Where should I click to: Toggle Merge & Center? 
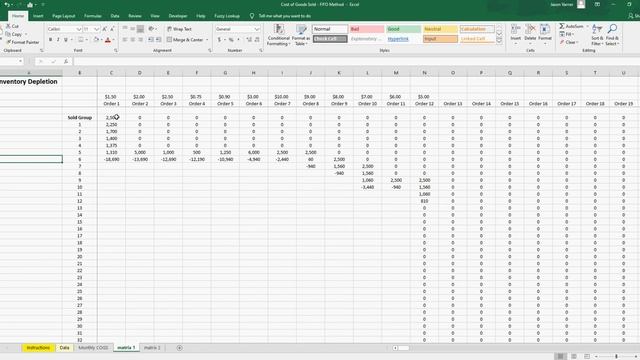pos(185,40)
